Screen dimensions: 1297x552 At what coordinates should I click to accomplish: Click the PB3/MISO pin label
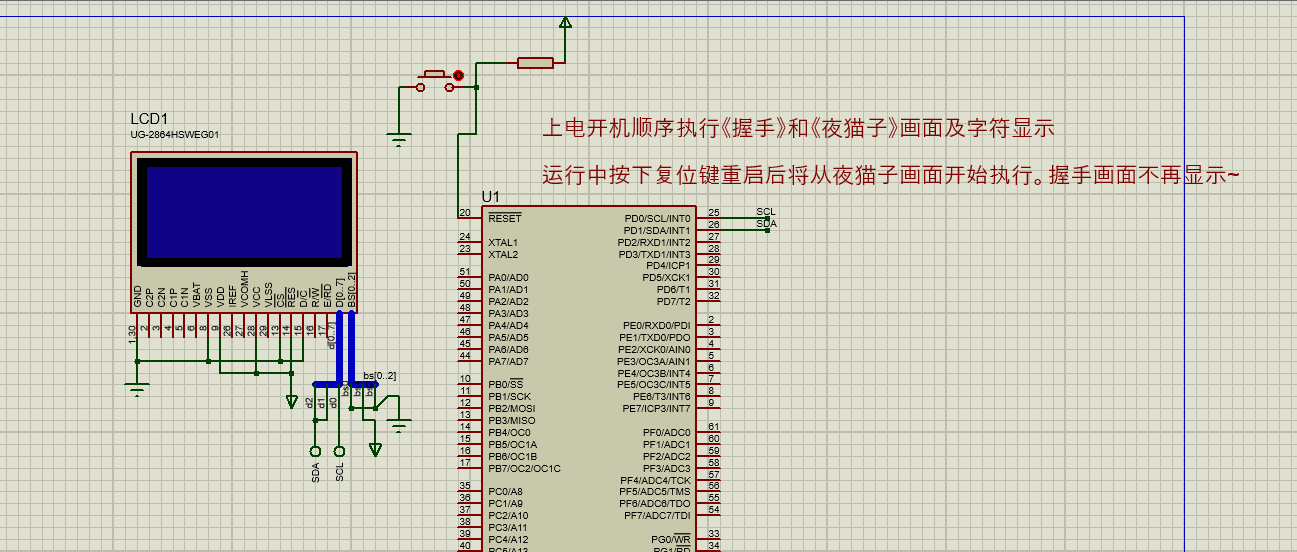511,420
